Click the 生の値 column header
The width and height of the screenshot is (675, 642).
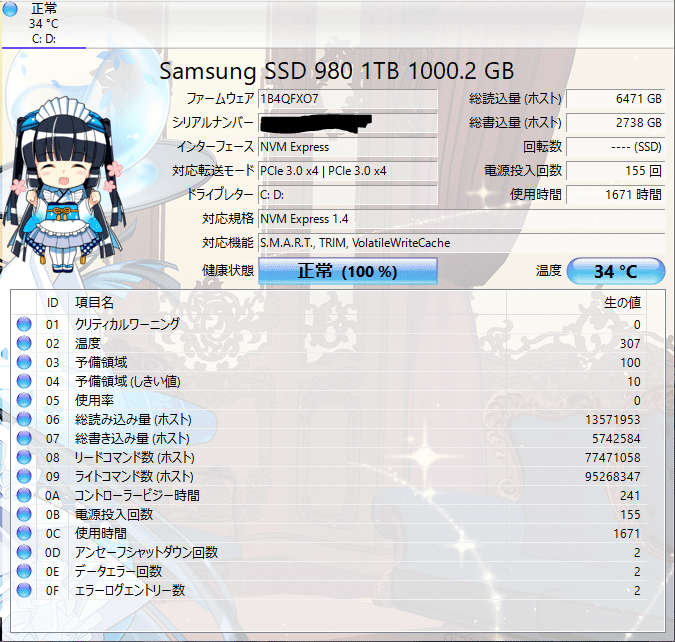[x=622, y=303]
